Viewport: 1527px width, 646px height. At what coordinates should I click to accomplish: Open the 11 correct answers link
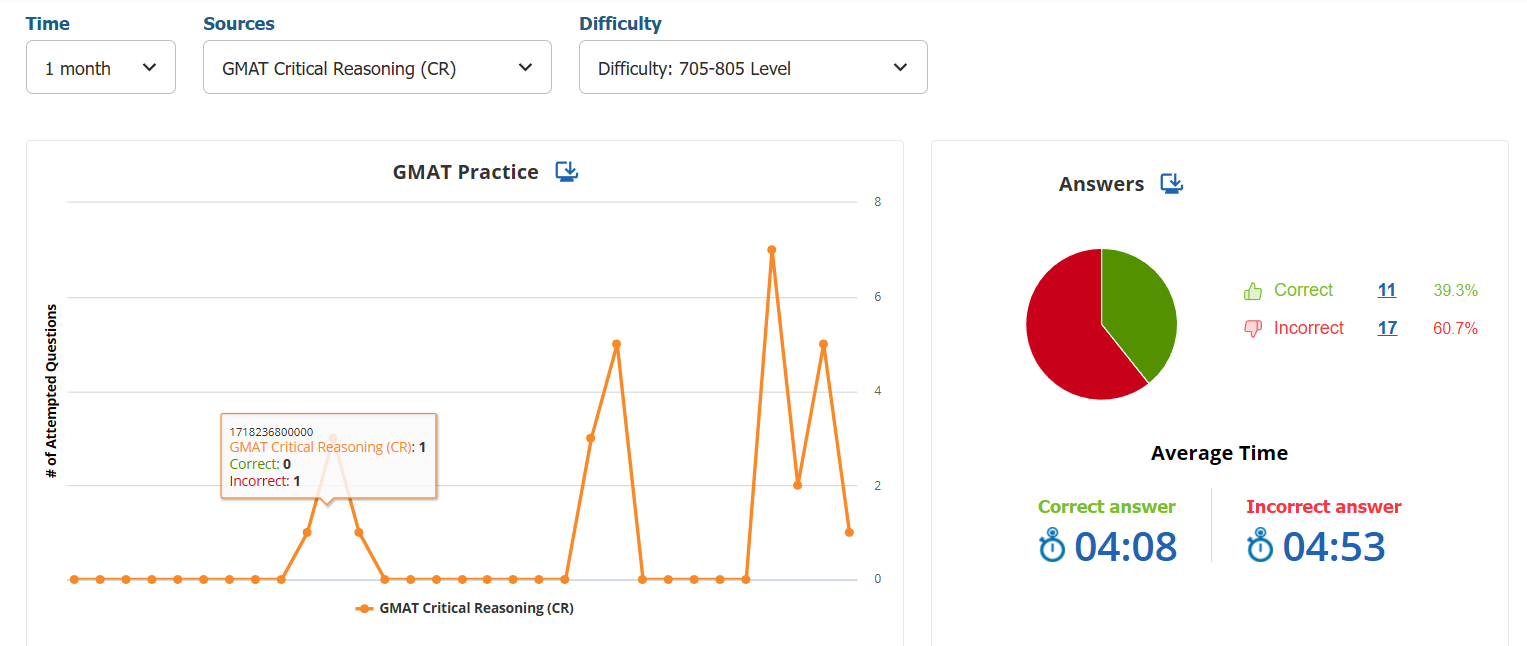point(1387,291)
